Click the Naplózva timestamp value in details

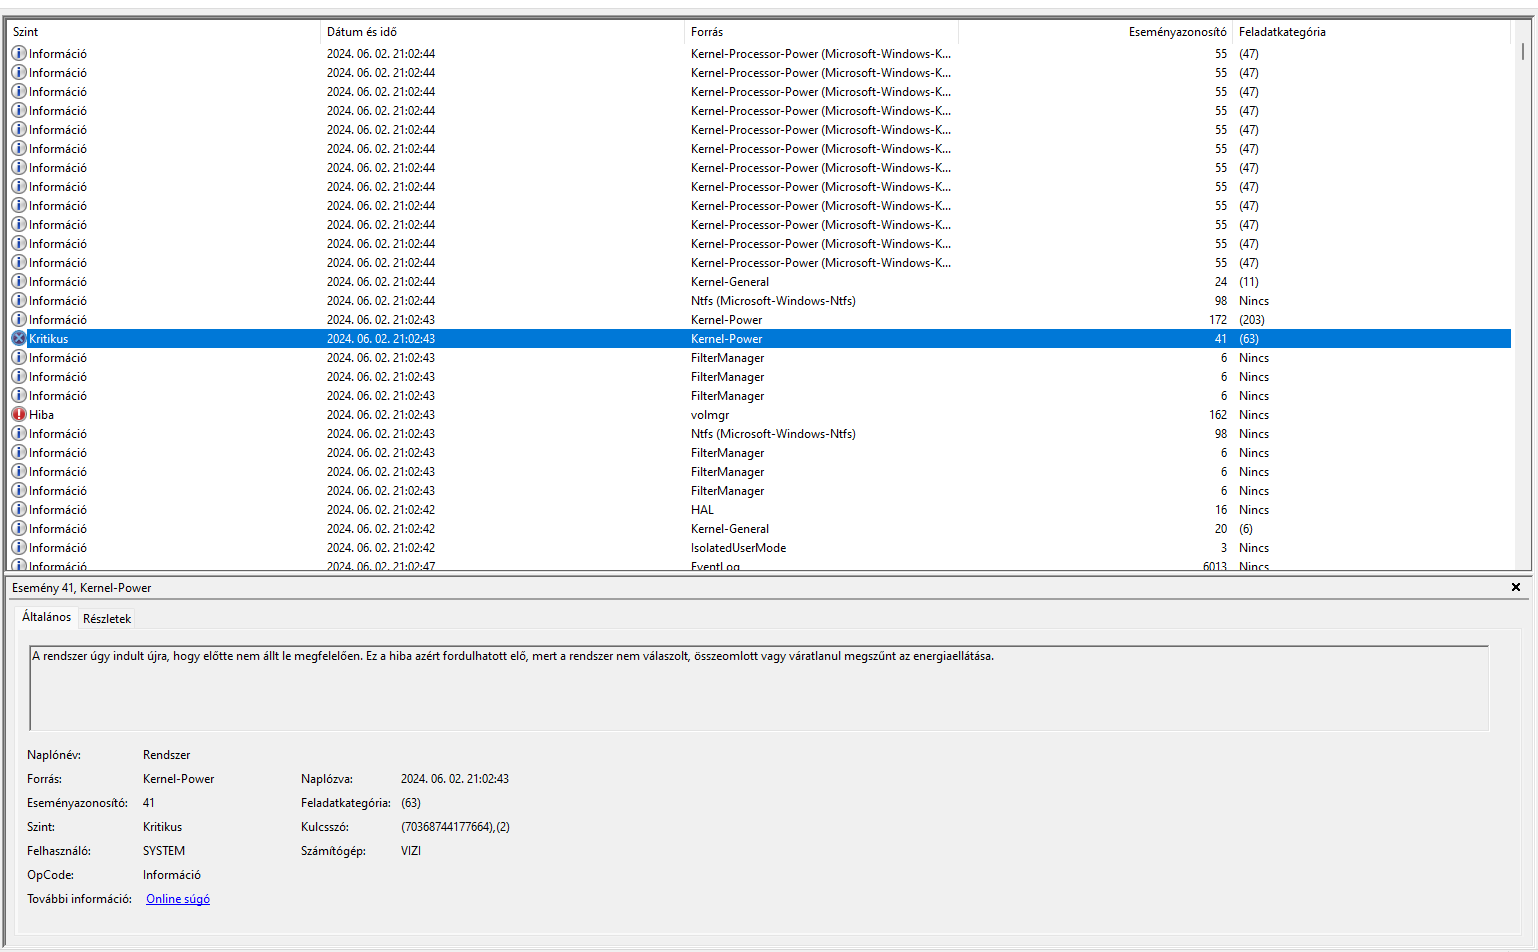pos(455,779)
